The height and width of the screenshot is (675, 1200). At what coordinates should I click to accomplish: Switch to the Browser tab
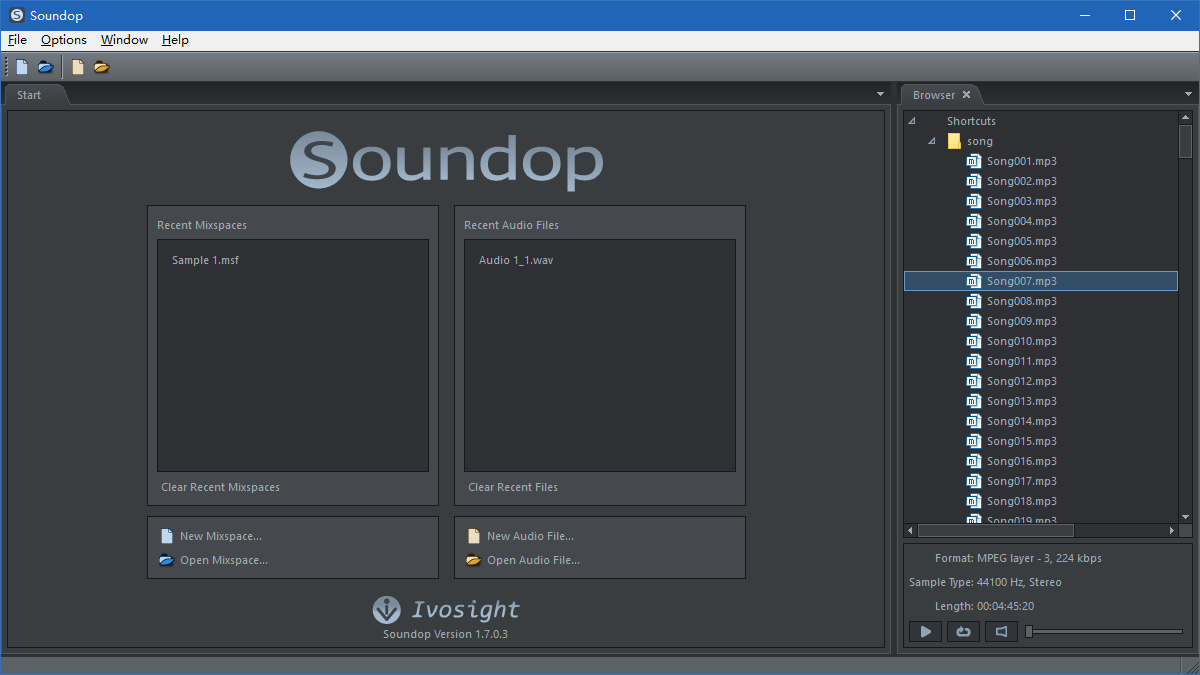(936, 94)
